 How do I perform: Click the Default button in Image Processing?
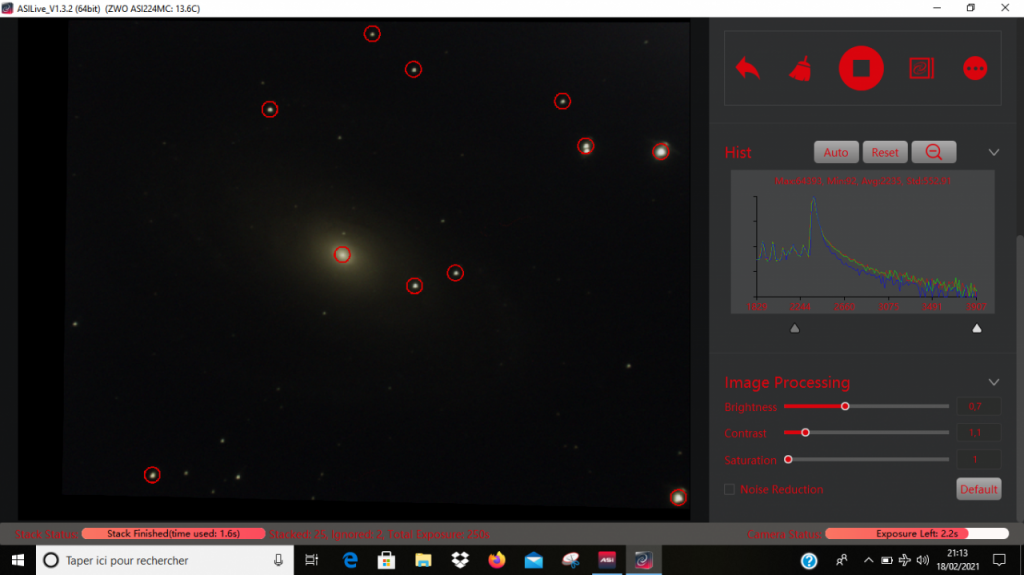point(978,489)
